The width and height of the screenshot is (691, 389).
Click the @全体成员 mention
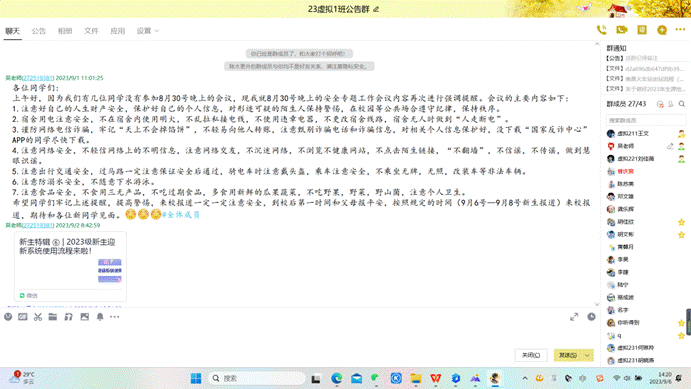pos(181,215)
